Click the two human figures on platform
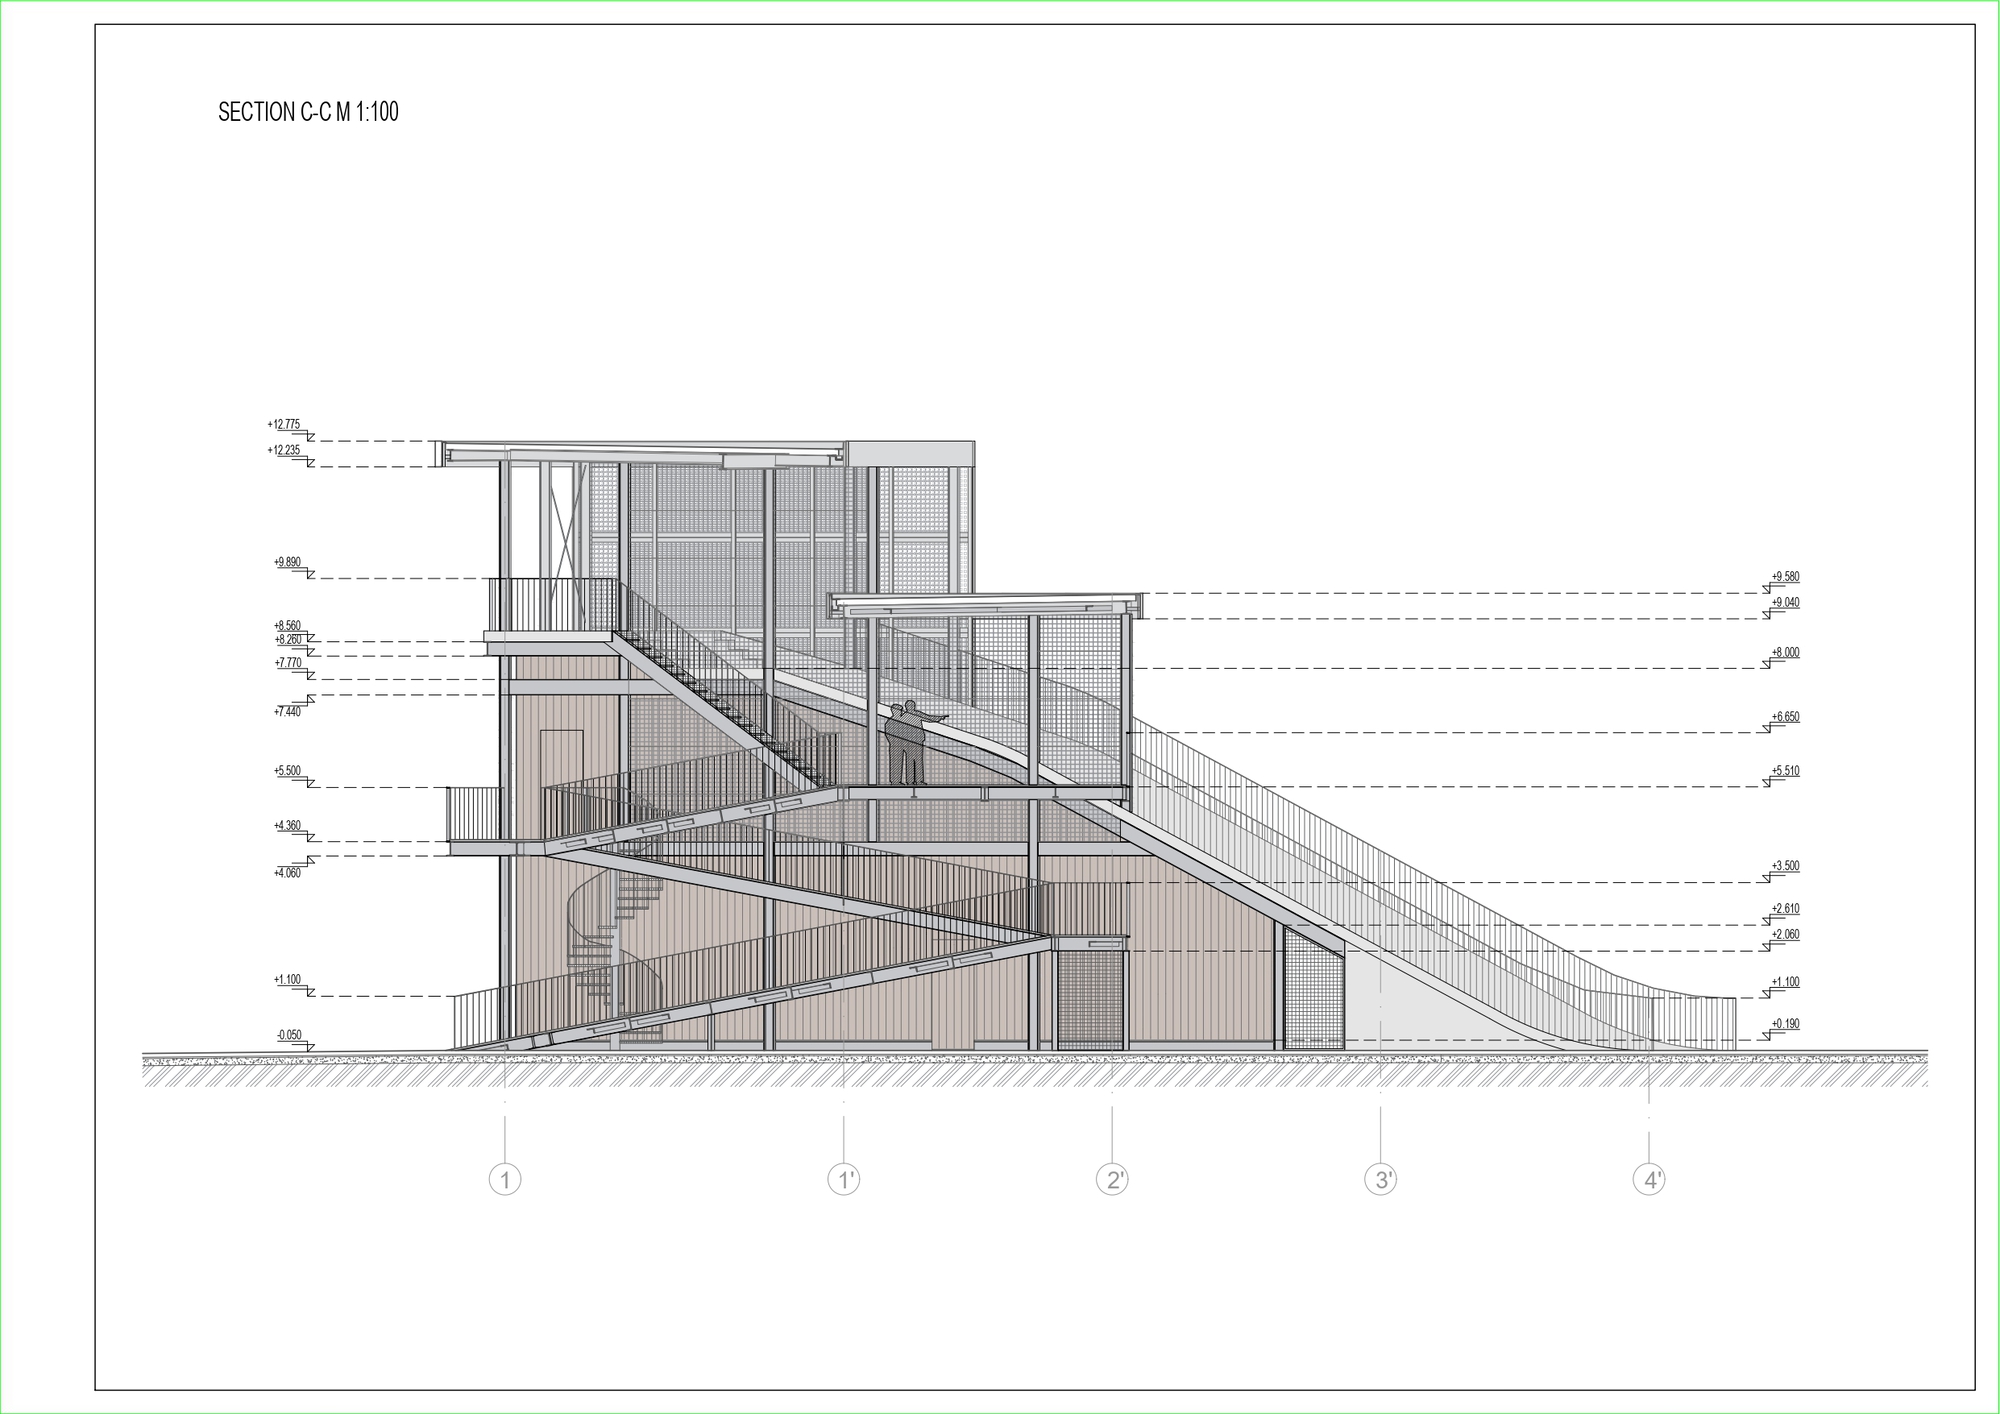Viewport: 2000px width, 1414px height. point(906,743)
